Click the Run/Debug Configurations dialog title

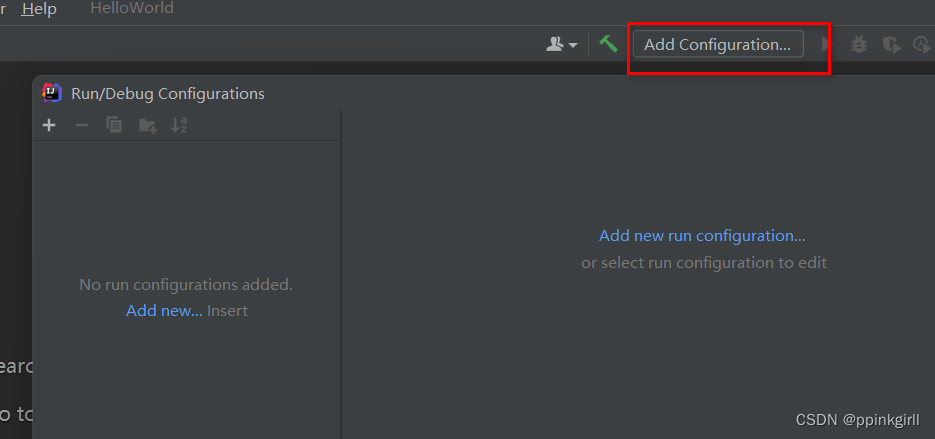point(168,94)
